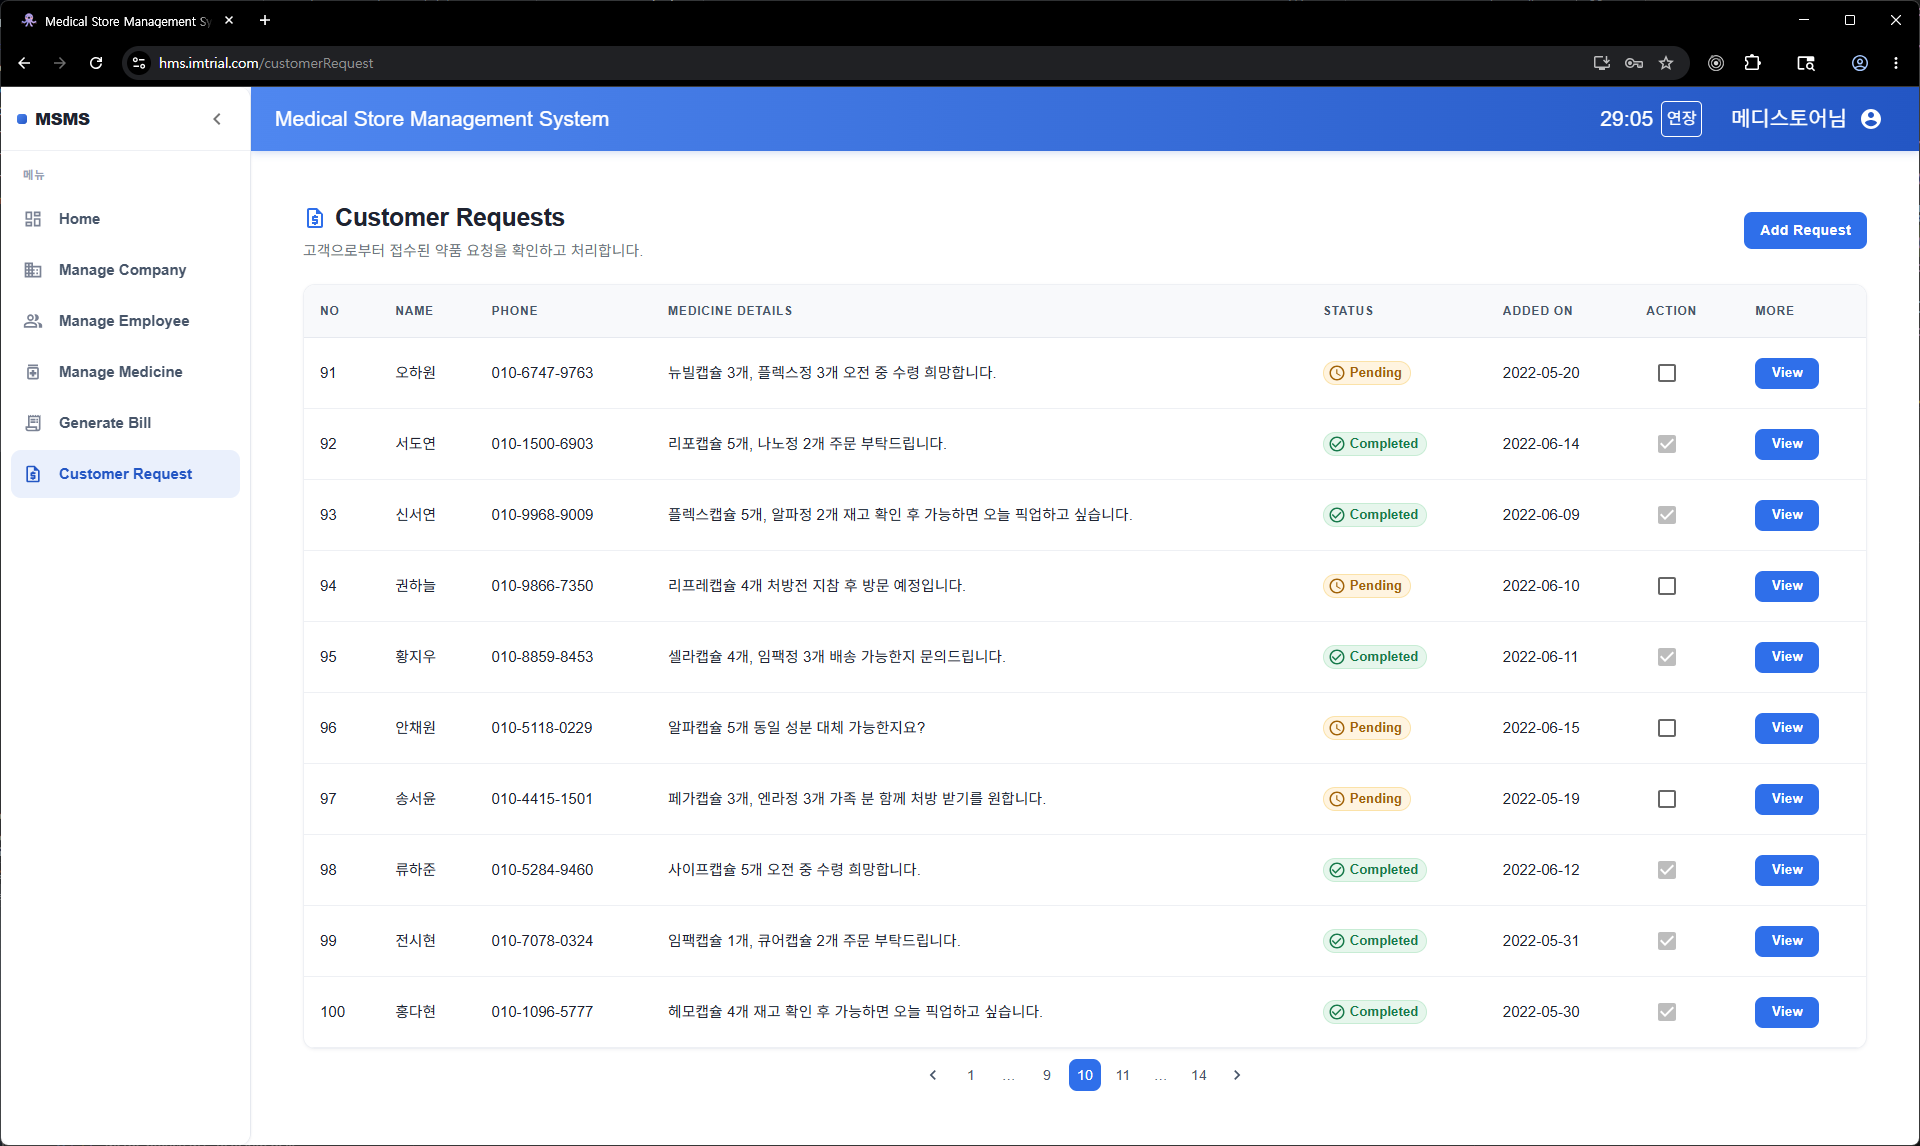Check the action box for 권하늘 row
Image resolution: width=1920 pixels, height=1146 pixels.
pos(1667,586)
